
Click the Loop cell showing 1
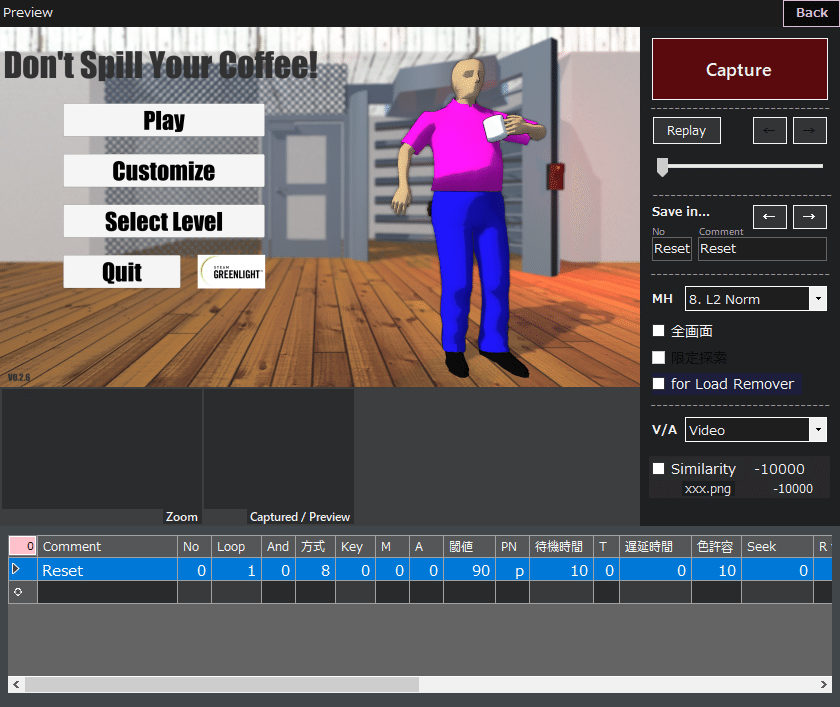236,570
